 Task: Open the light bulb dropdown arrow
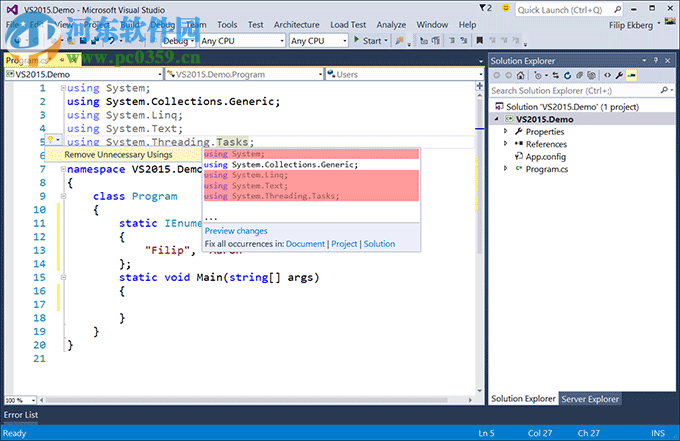tap(58, 140)
